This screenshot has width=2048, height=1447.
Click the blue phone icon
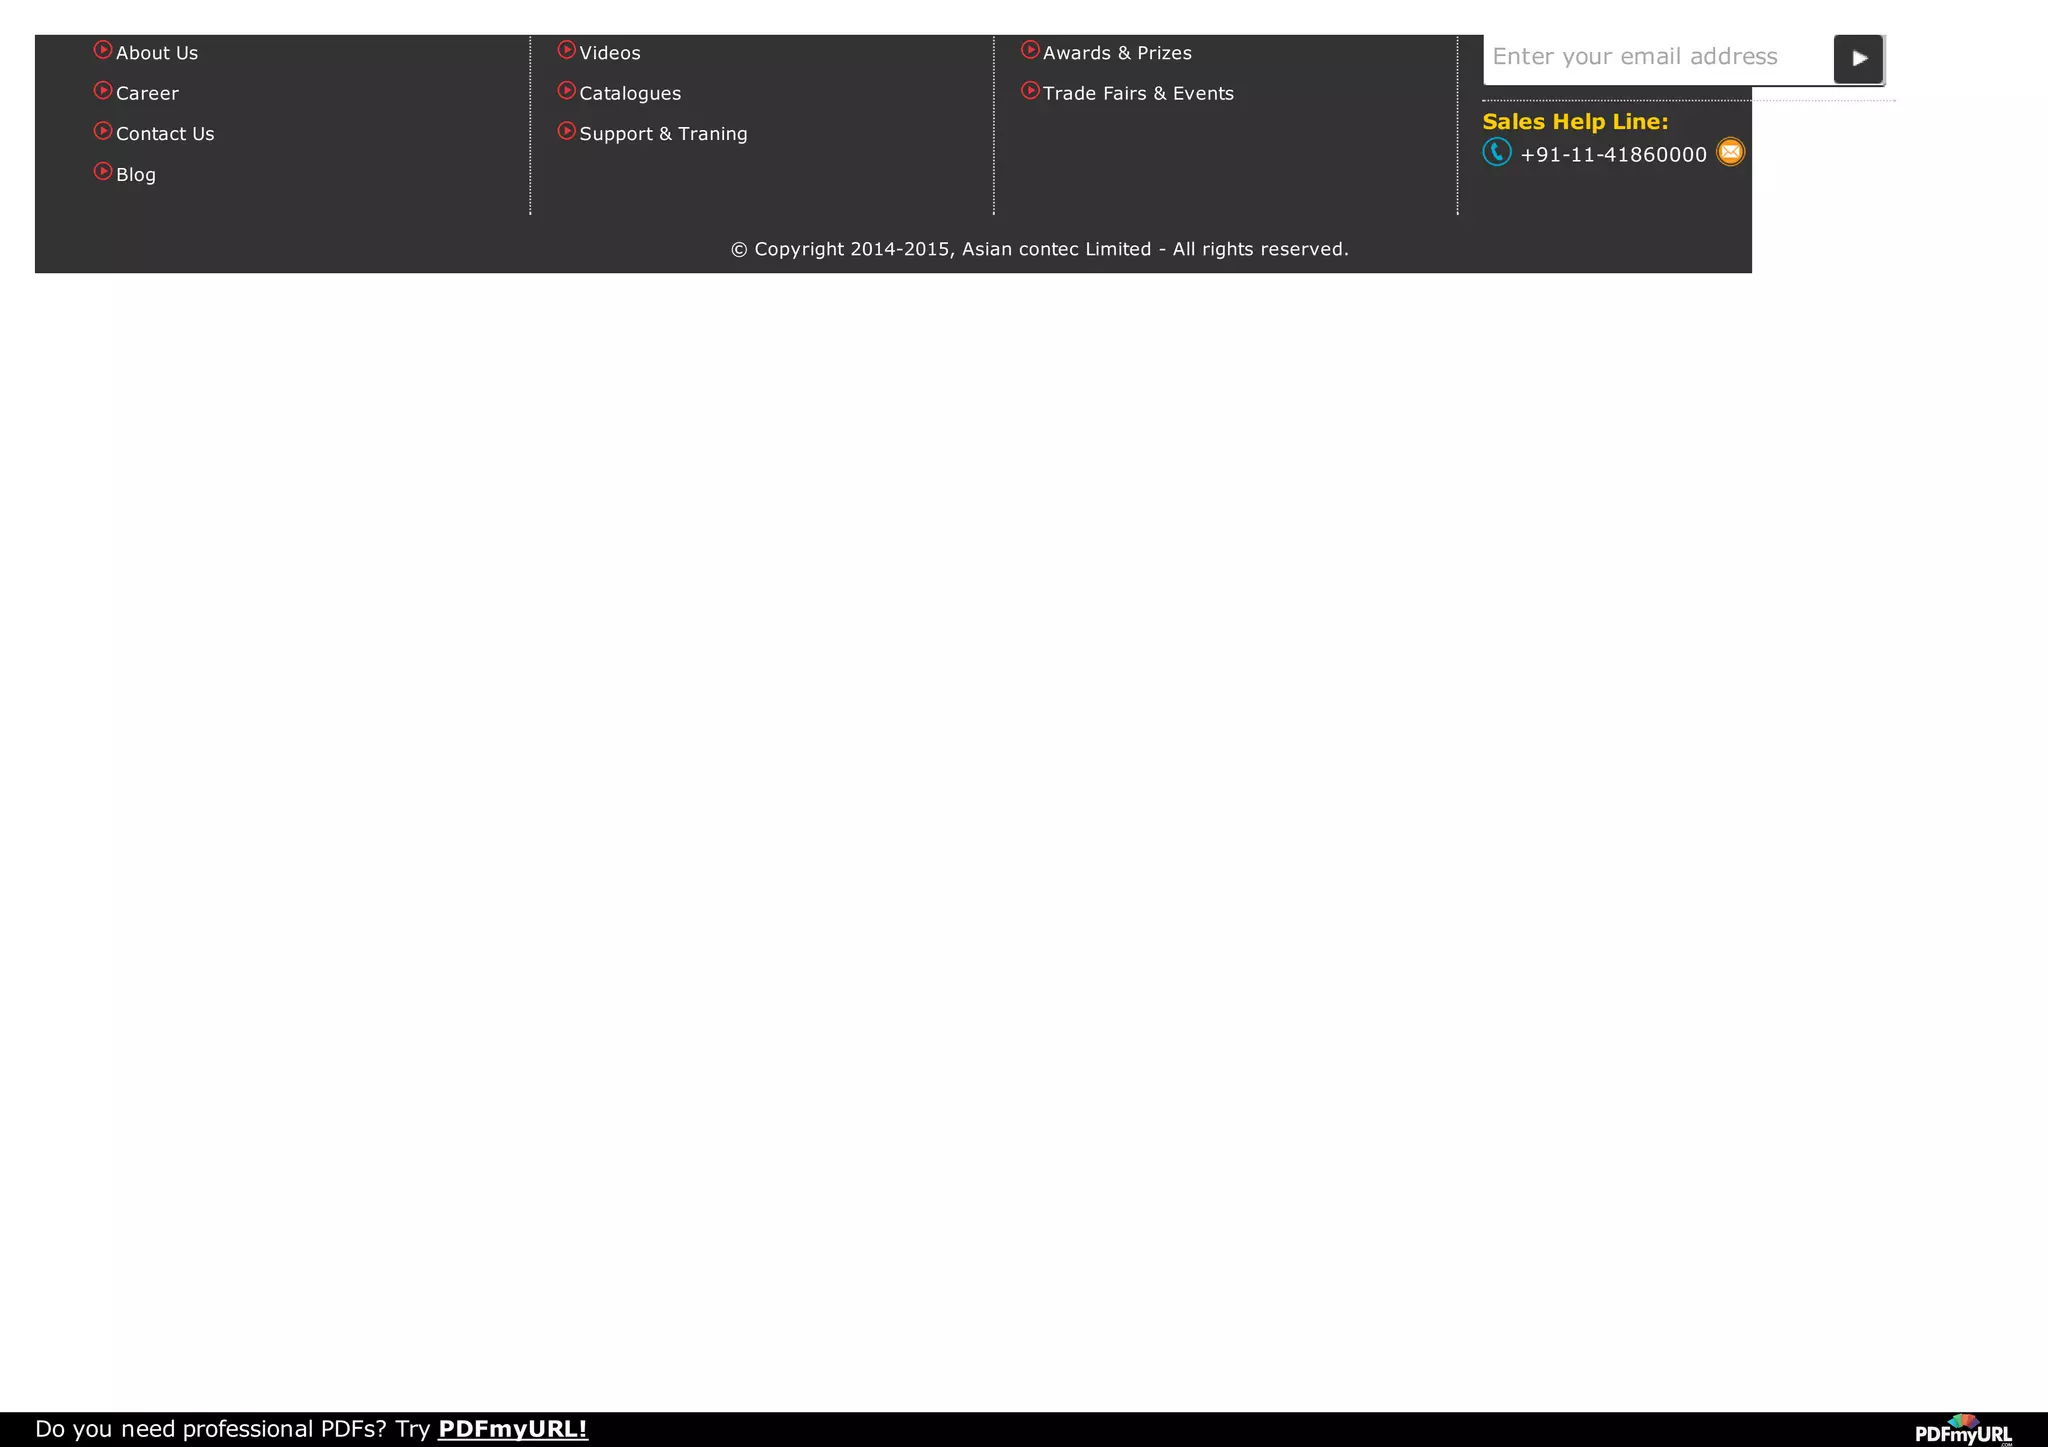(x=1496, y=152)
